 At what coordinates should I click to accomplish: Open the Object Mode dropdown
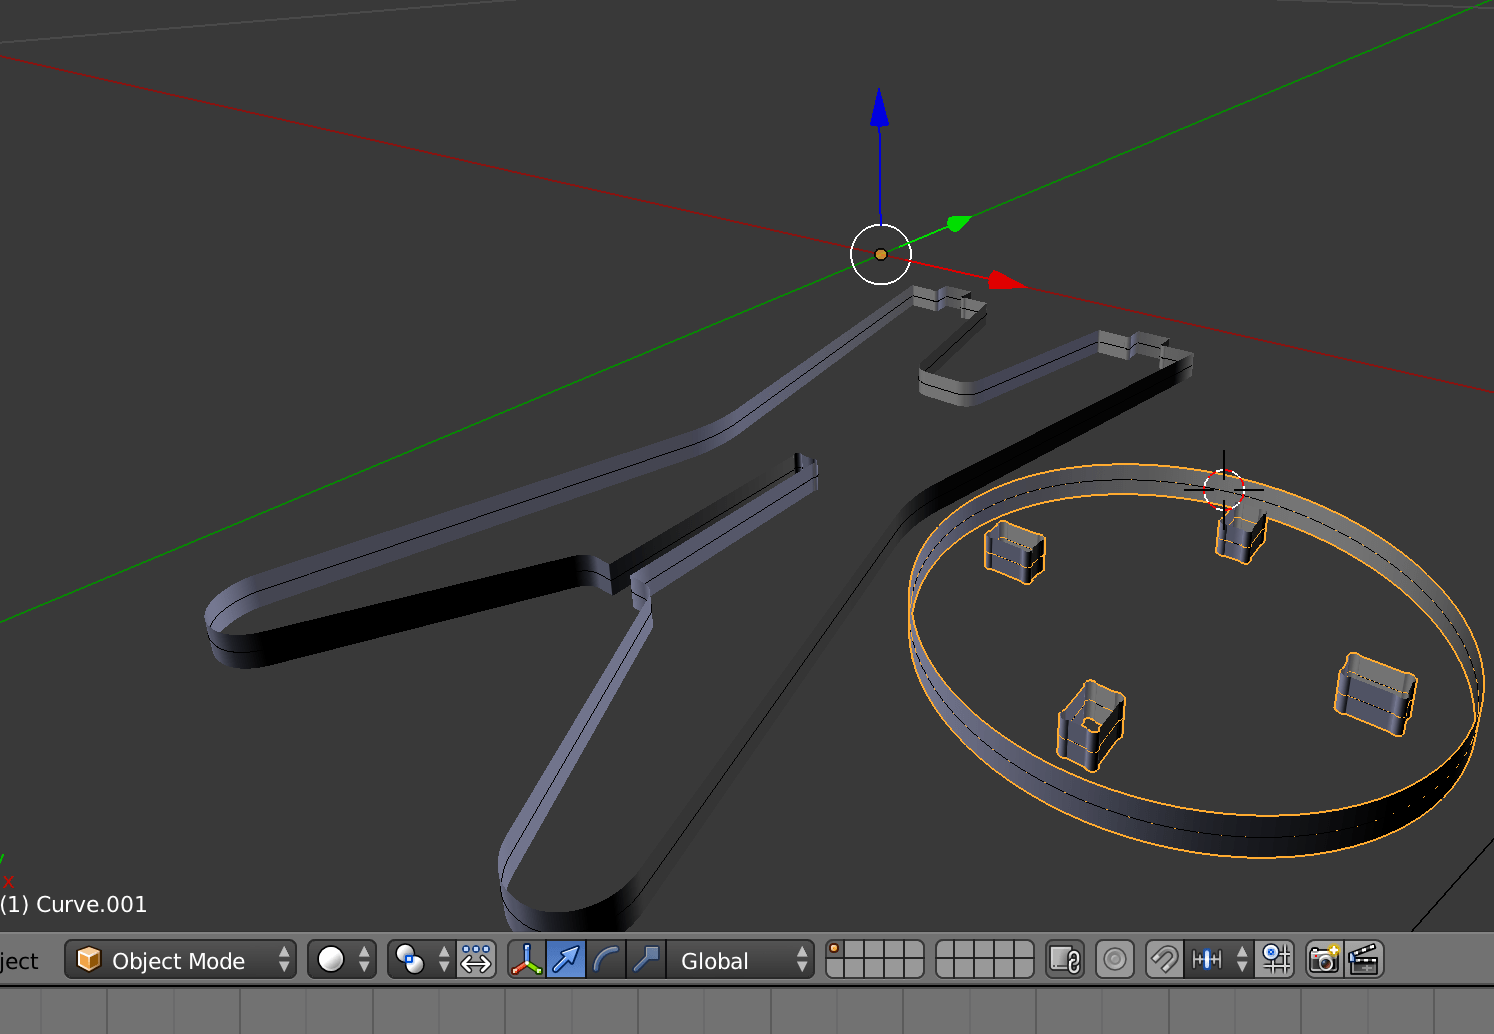(180, 960)
